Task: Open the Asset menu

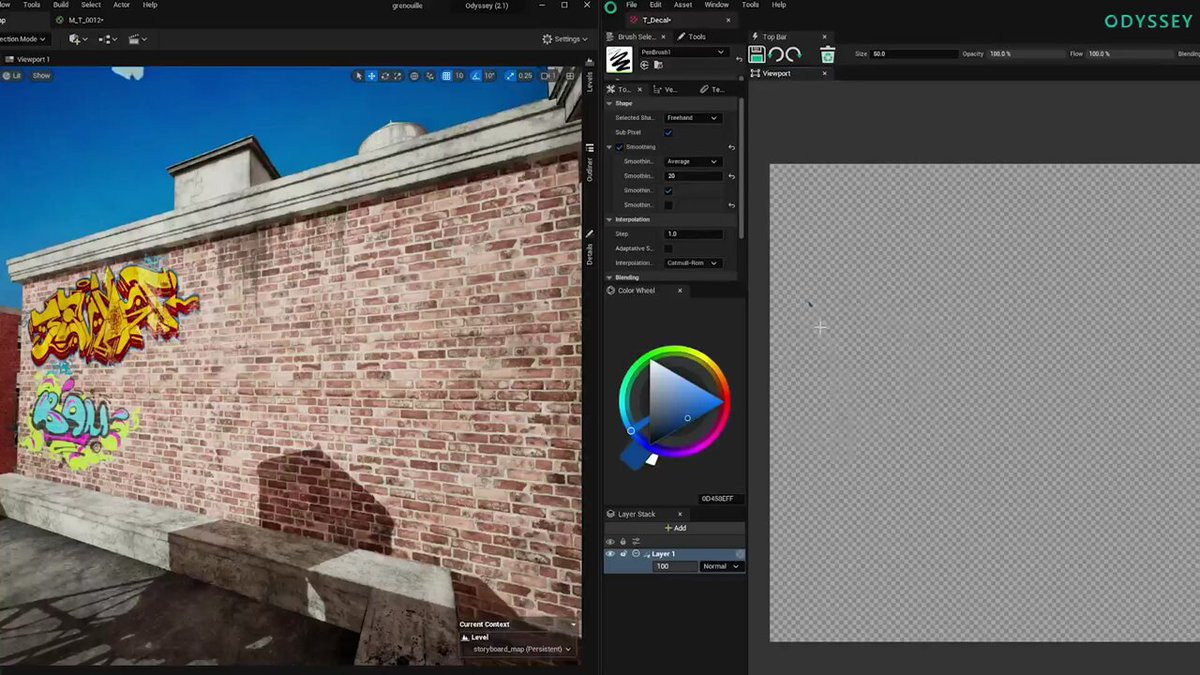Action: pos(683,5)
